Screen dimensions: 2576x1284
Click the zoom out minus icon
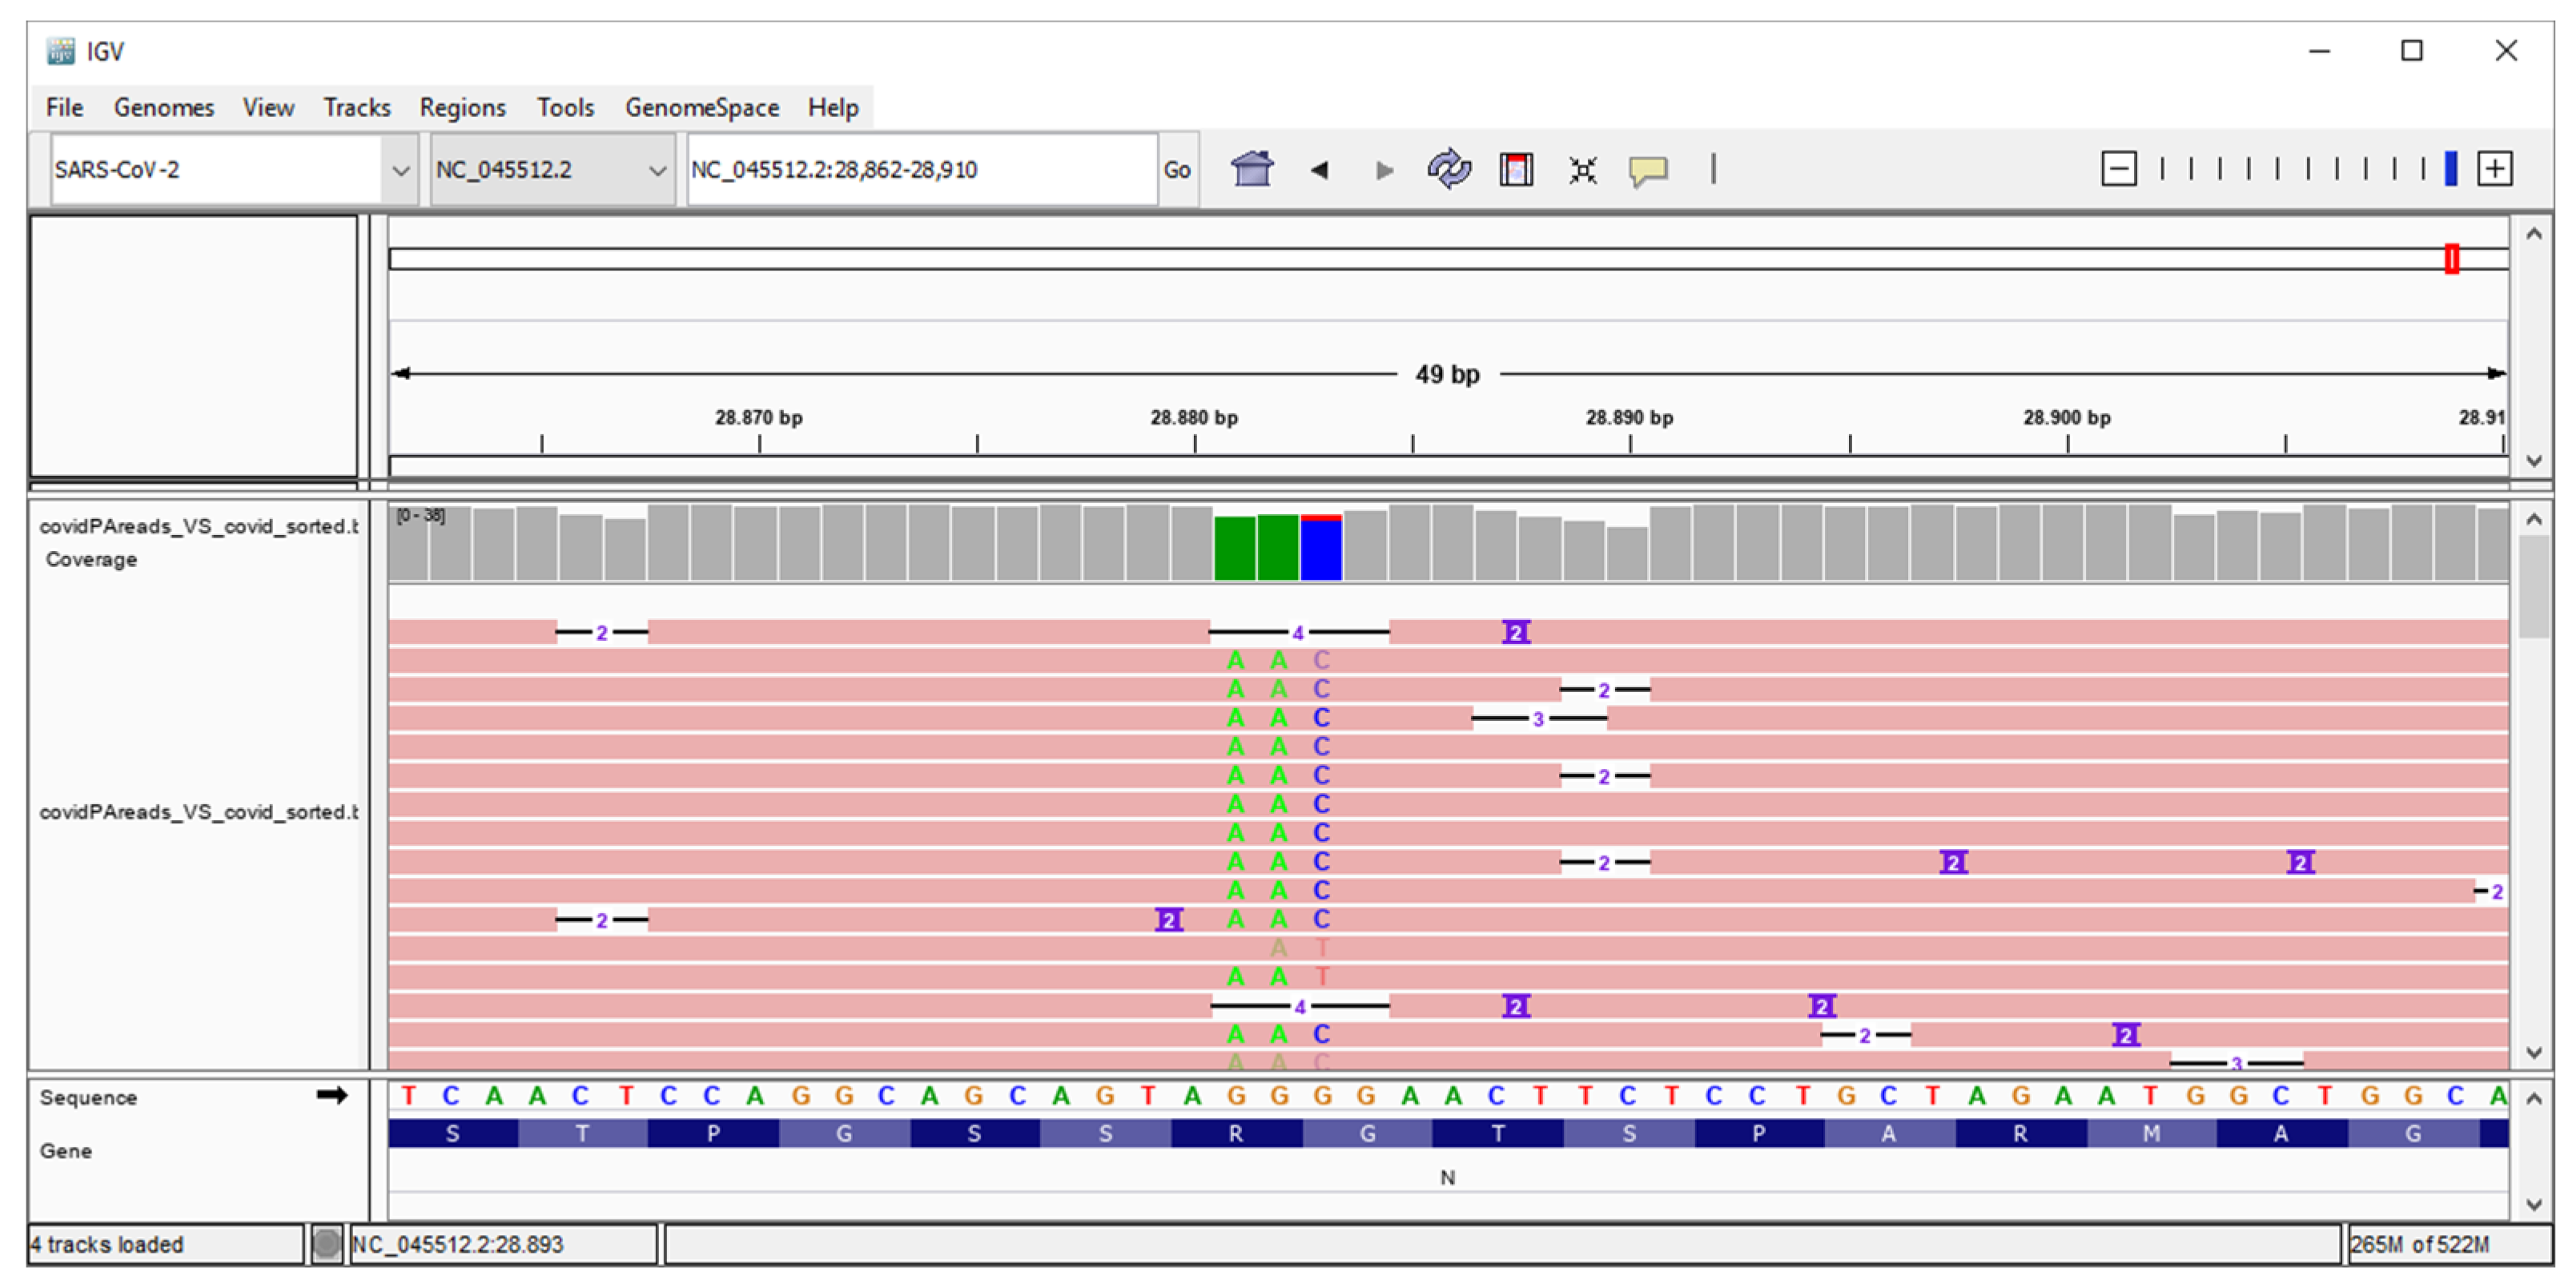click(x=2118, y=168)
